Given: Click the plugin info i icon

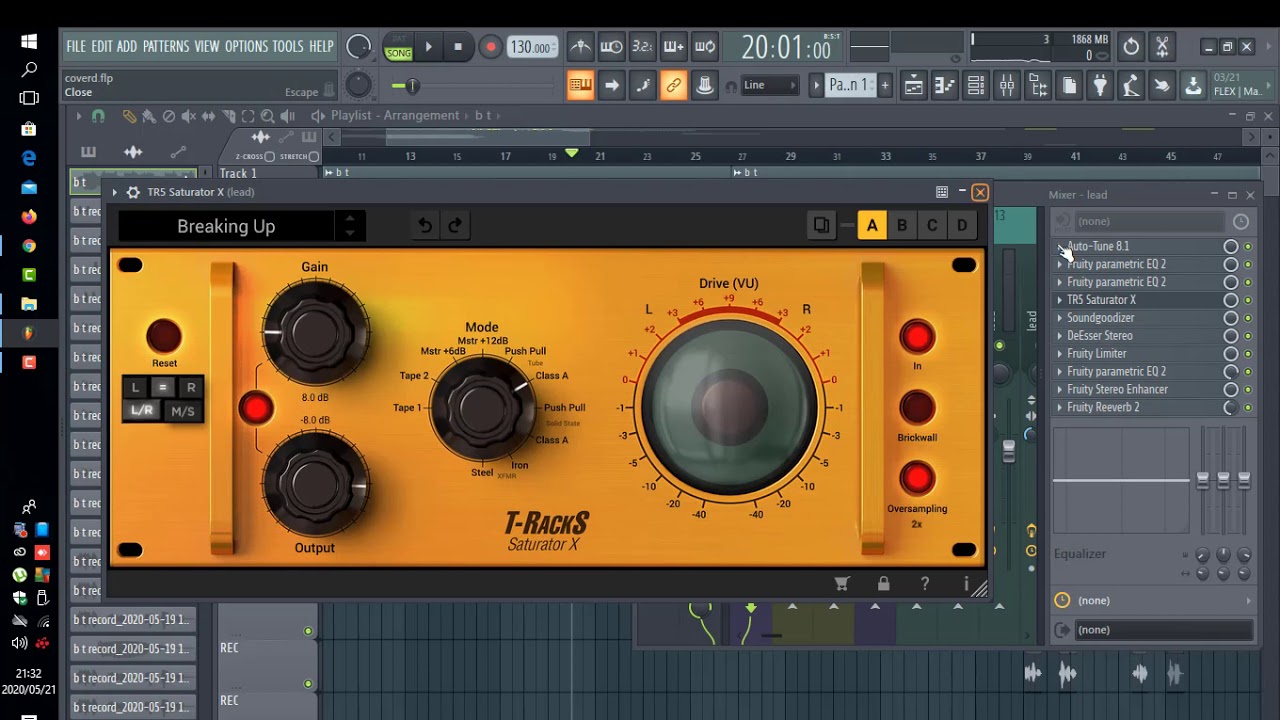Looking at the screenshot, I should tap(966, 583).
